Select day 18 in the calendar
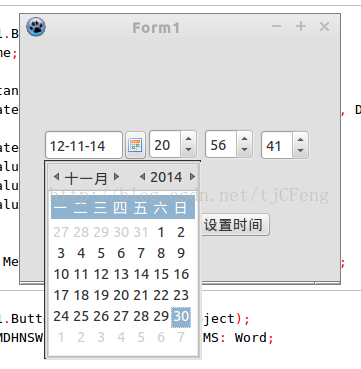 click(81, 295)
